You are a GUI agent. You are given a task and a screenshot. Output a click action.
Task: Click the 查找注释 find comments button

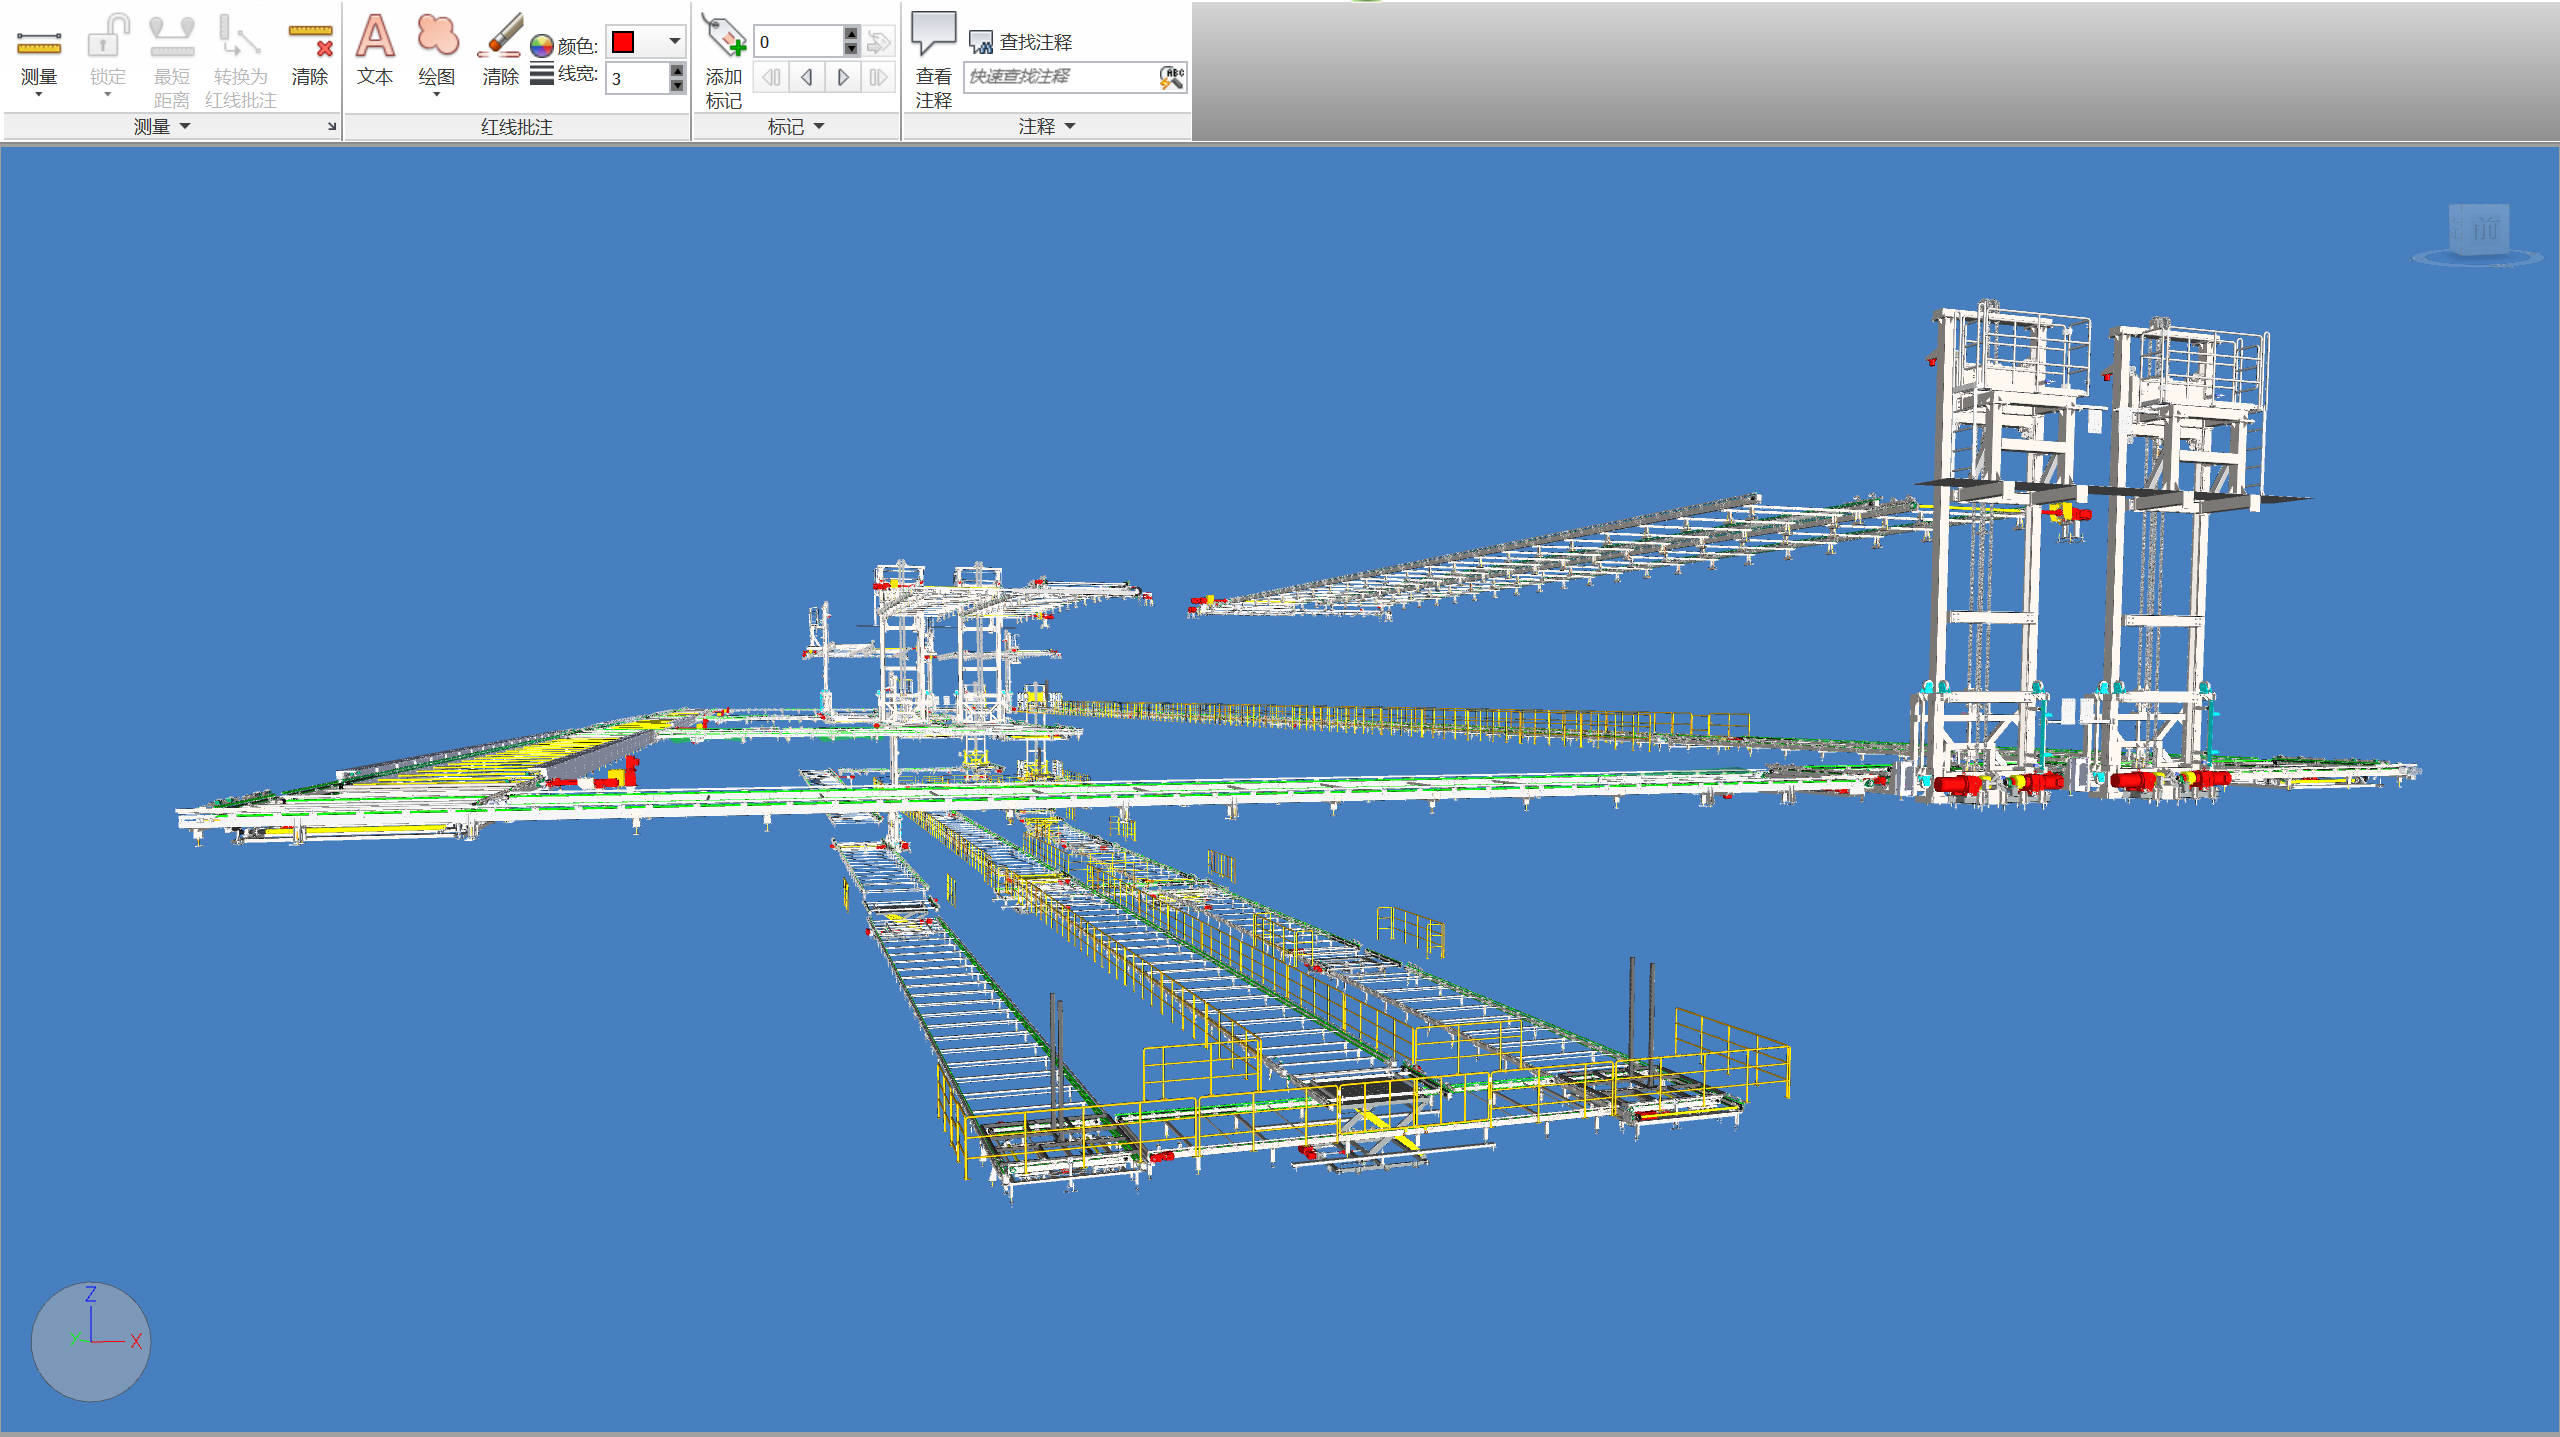[x=1022, y=42]
